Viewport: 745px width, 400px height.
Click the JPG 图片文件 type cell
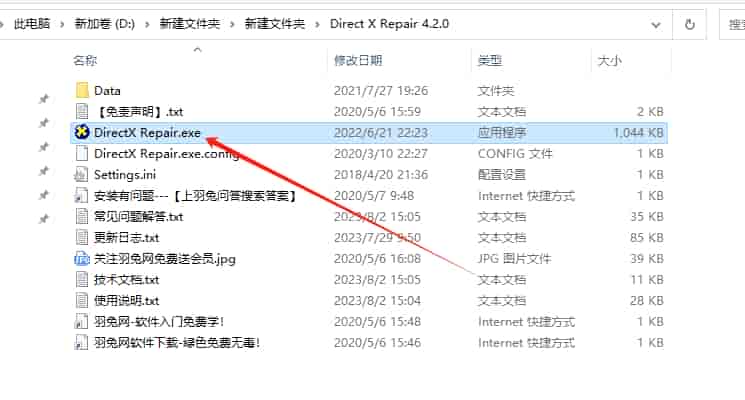pyautogui.click(x=515, y=258)
